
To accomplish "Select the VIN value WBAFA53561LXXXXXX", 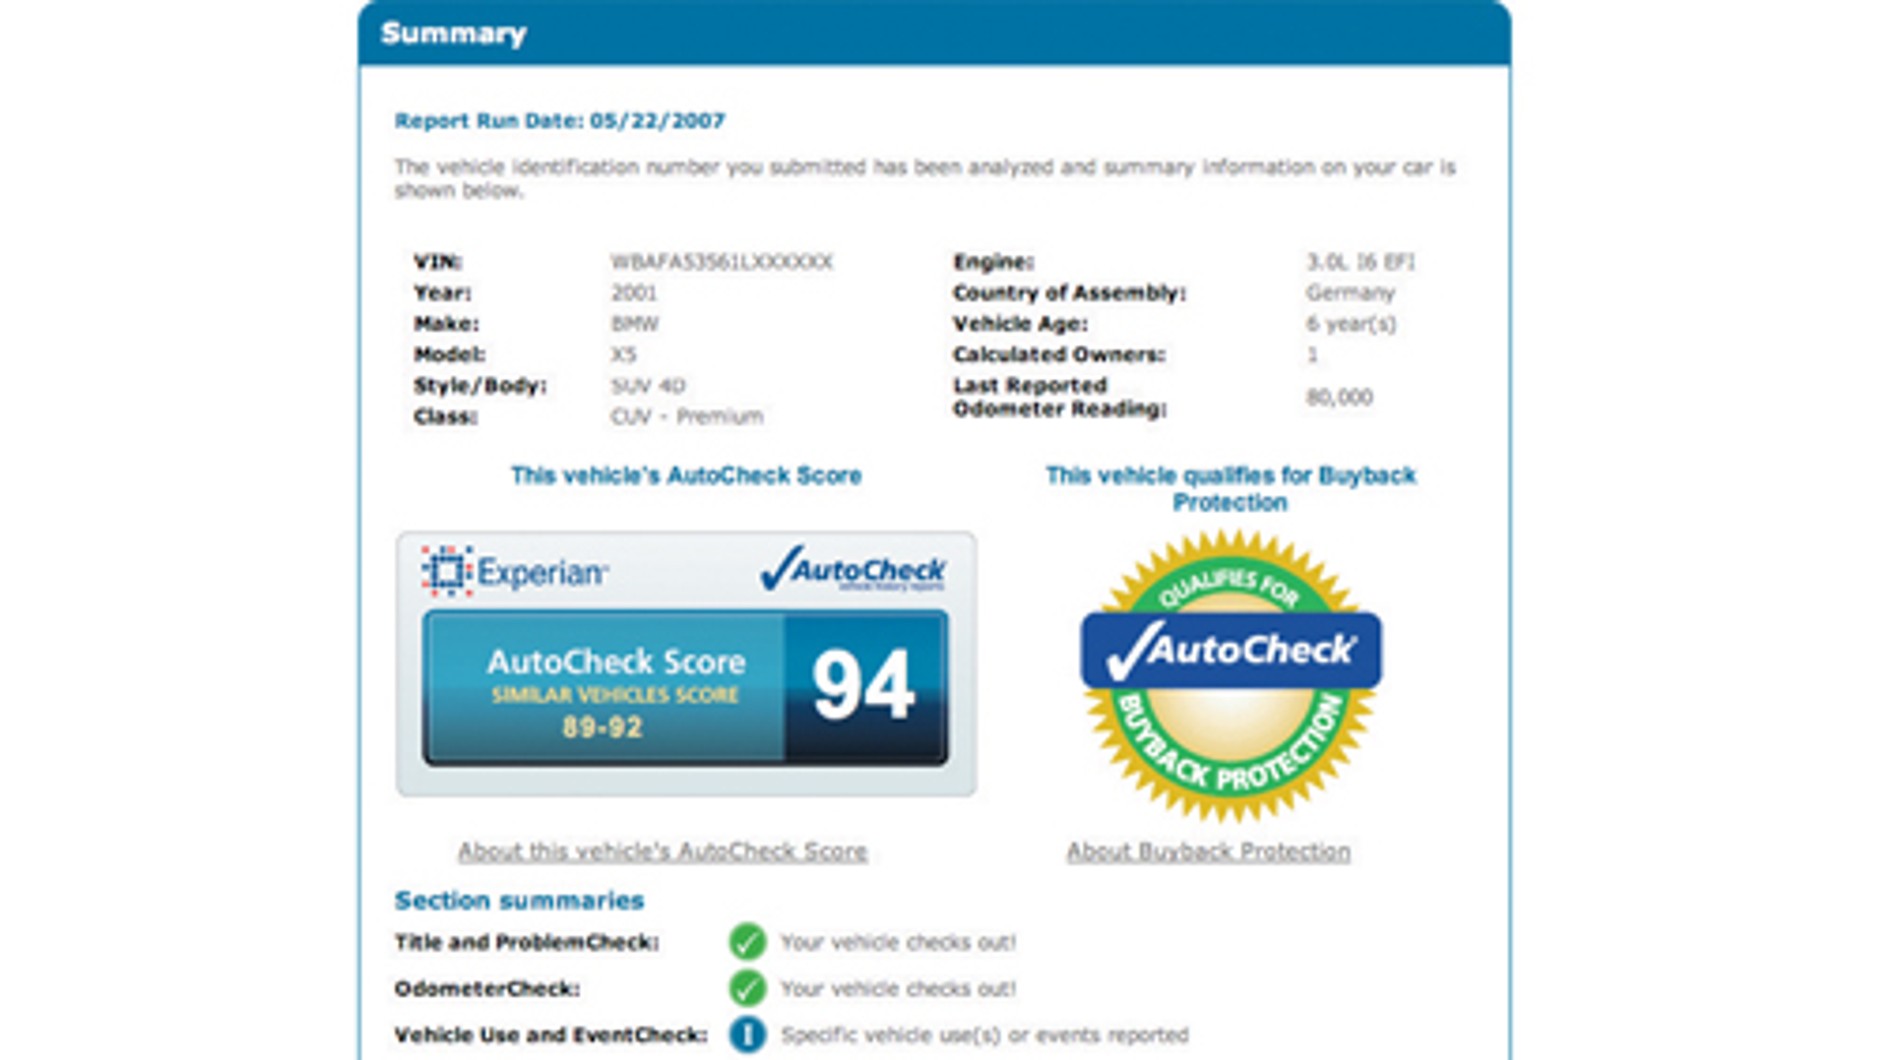I will (x=721, y=262).
